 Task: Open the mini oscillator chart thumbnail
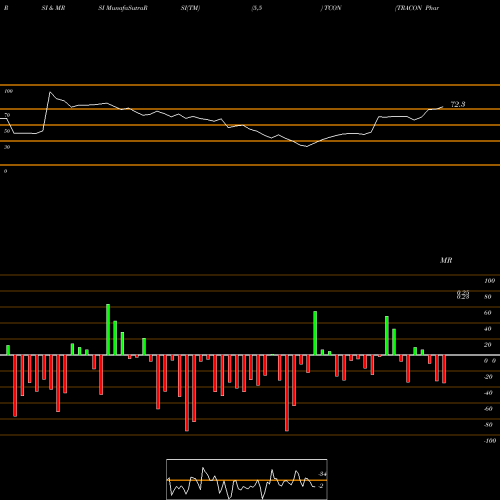247,479
